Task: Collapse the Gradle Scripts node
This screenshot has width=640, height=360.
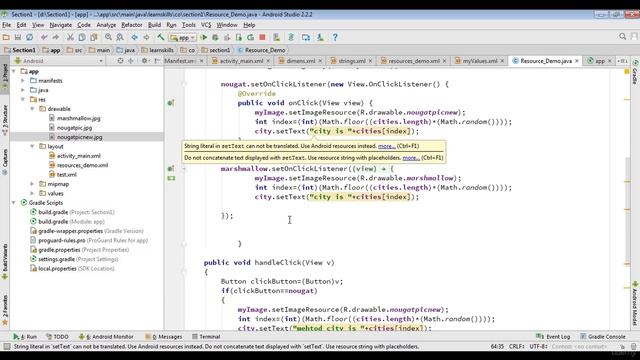Action: pyautogui.click(x=14, y=202)
